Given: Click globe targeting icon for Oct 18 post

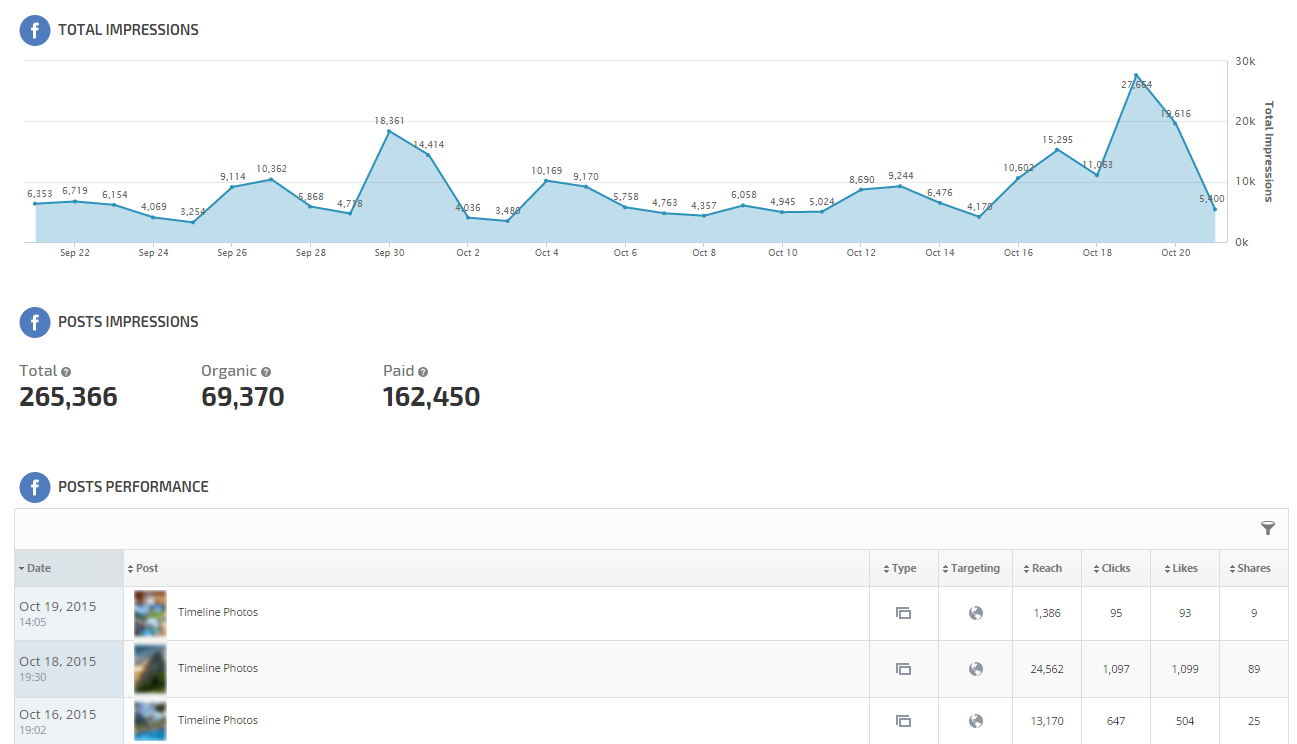Looking at the screenshot, I should (976, 669).
